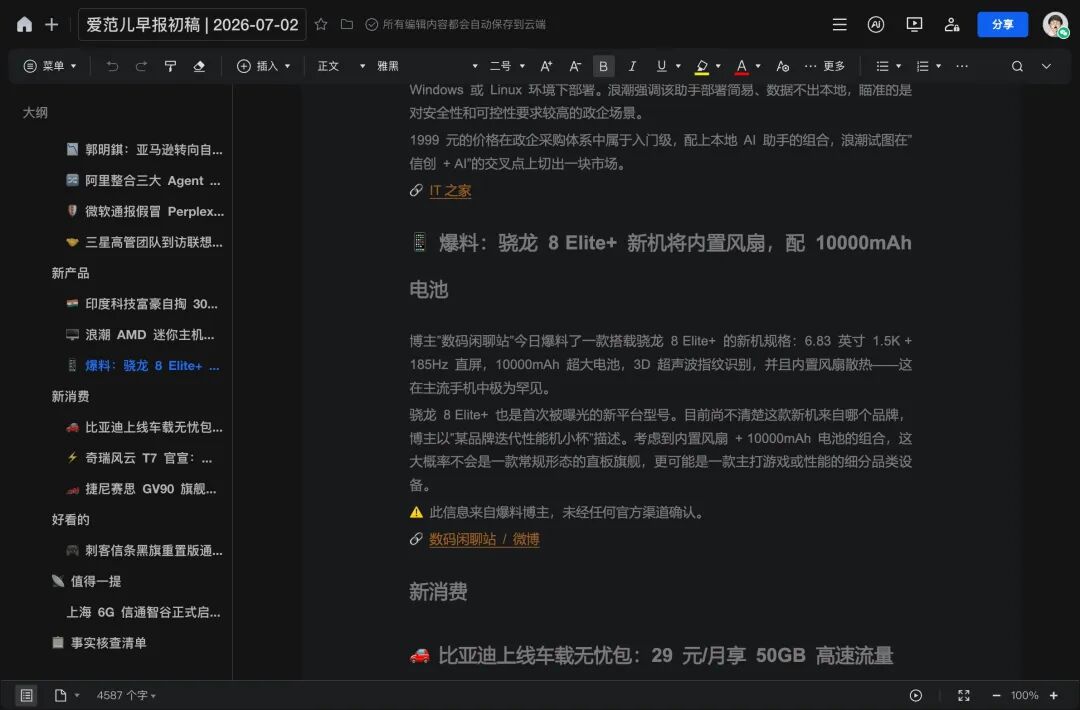Screen dimensions: 1080x710
Task: Decrease the font size
Action: (575, 66)
